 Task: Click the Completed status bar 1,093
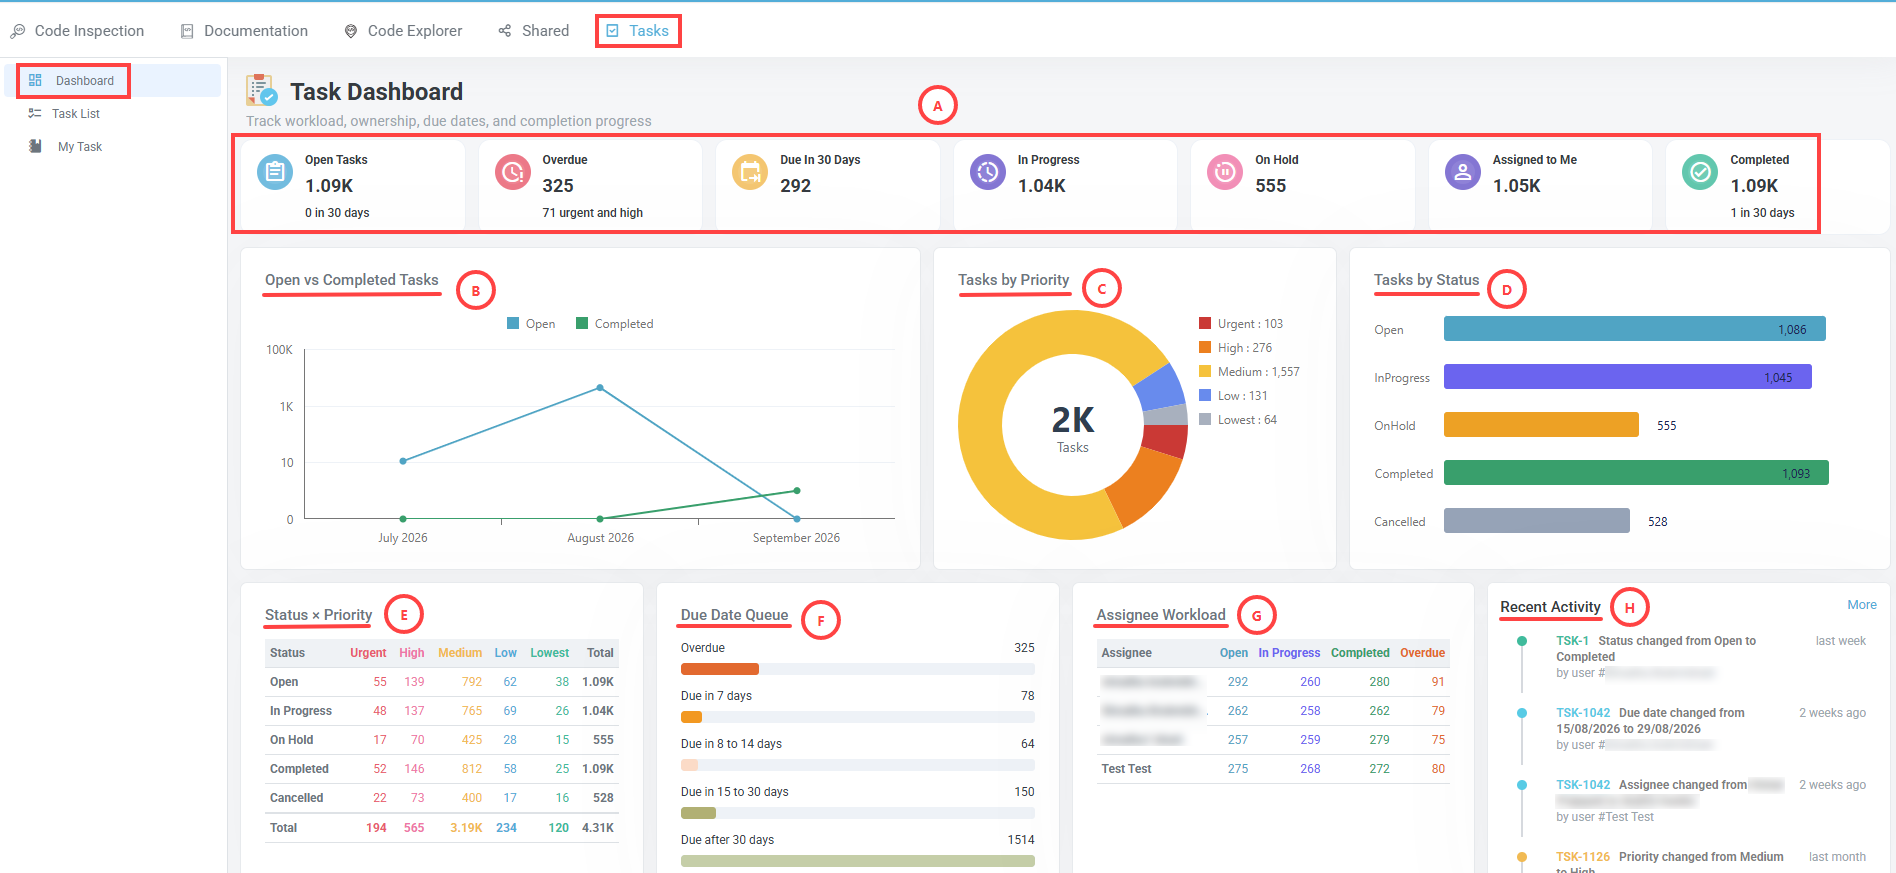(x=1636, y=473)
